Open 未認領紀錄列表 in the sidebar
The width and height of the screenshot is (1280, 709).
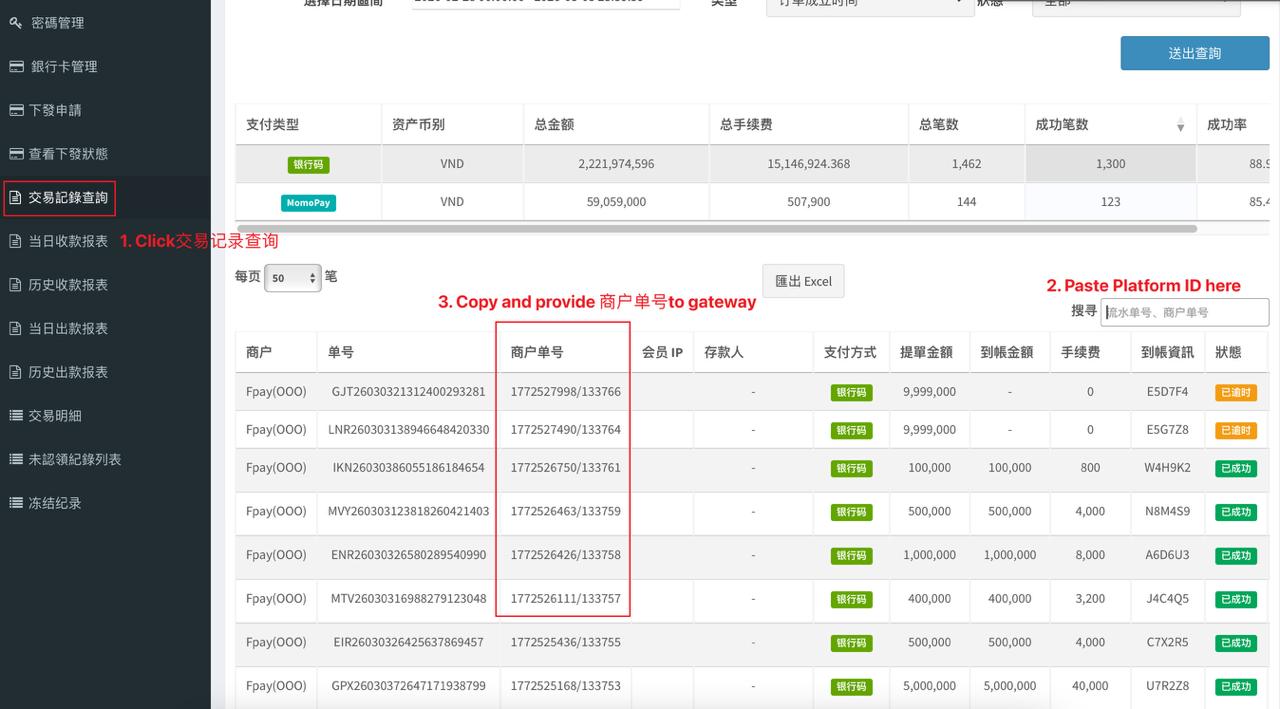[x=75, y=459]
